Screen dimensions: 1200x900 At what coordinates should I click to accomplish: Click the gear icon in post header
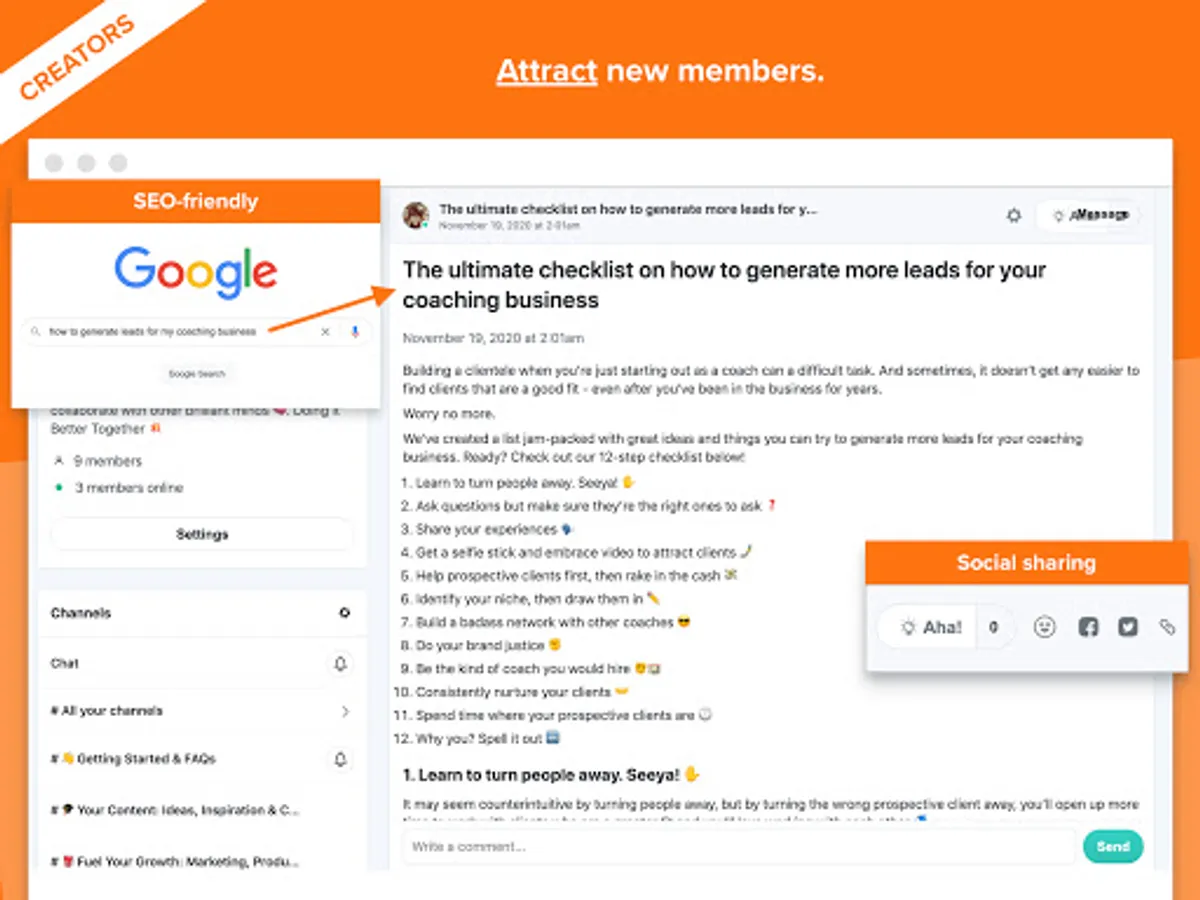click(x=1014, y=215)
